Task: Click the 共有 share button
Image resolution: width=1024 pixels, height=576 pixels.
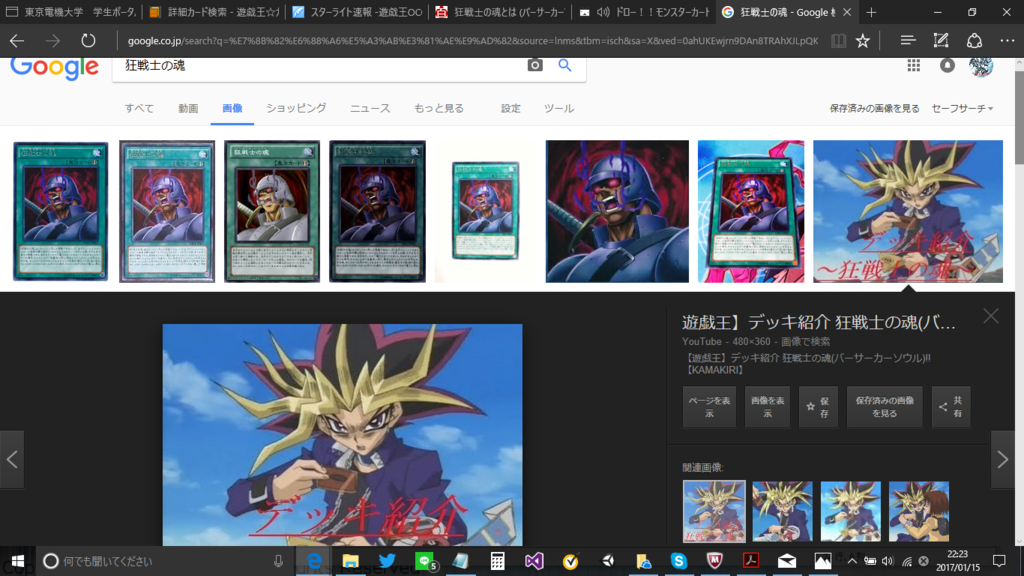Action: pyautogui.click(x=951, y=406)
